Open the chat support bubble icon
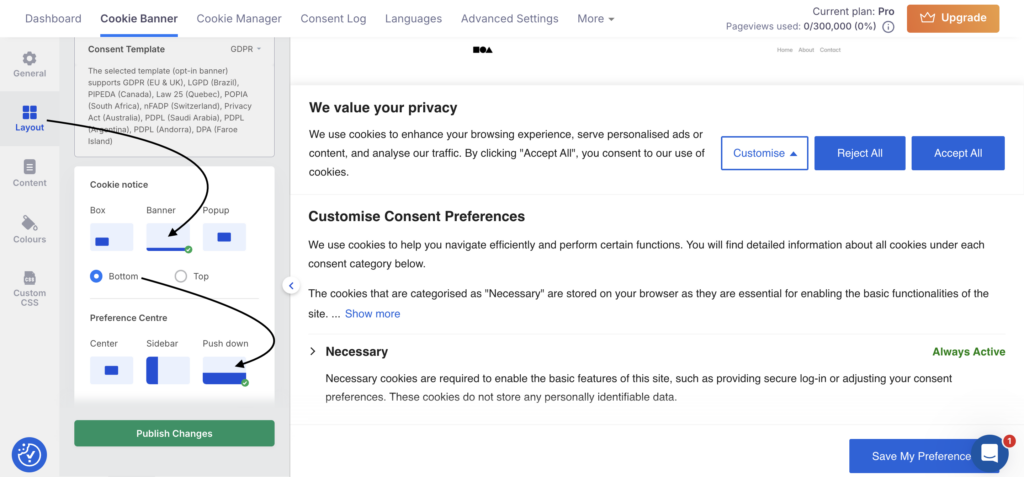Image resolution: width=1024 pixels, height=477 pixels. (x=989, y=454)
